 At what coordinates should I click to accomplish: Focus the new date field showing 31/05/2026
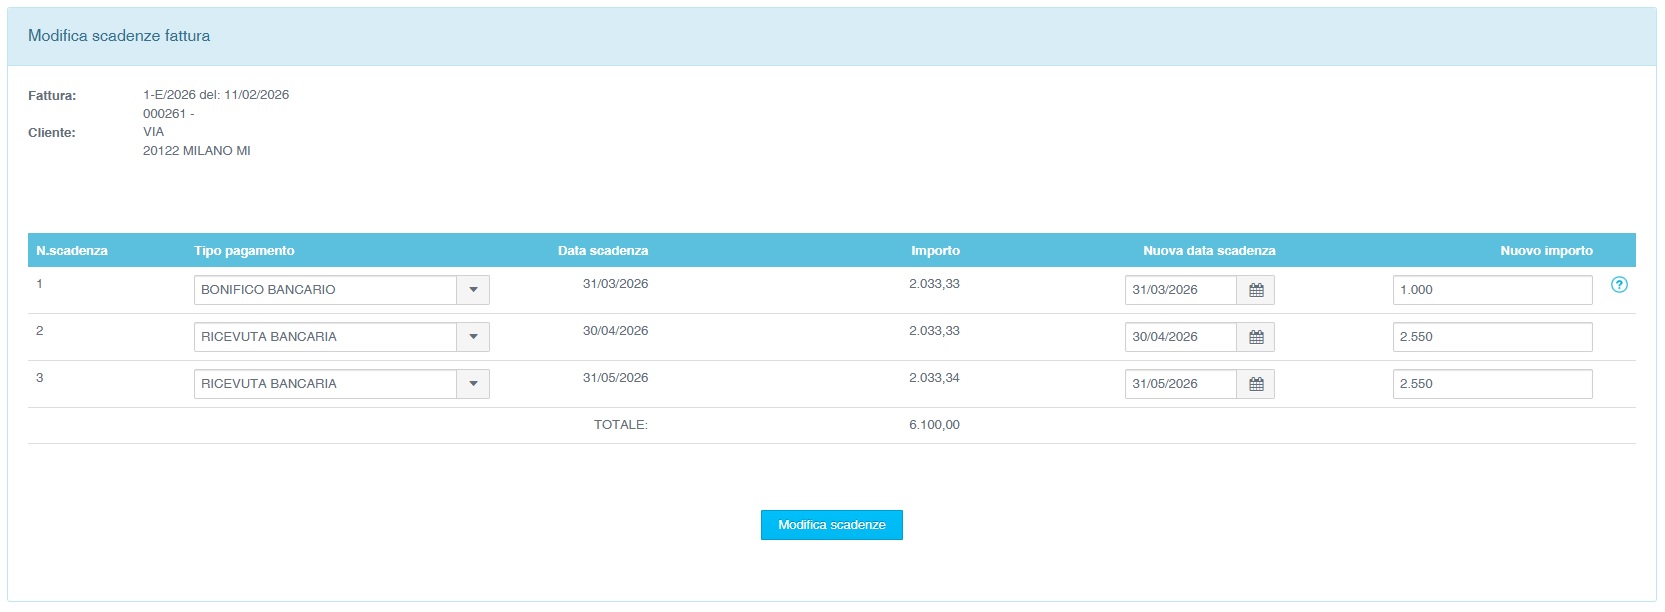pyautogui.click(x=1180, y=384)
